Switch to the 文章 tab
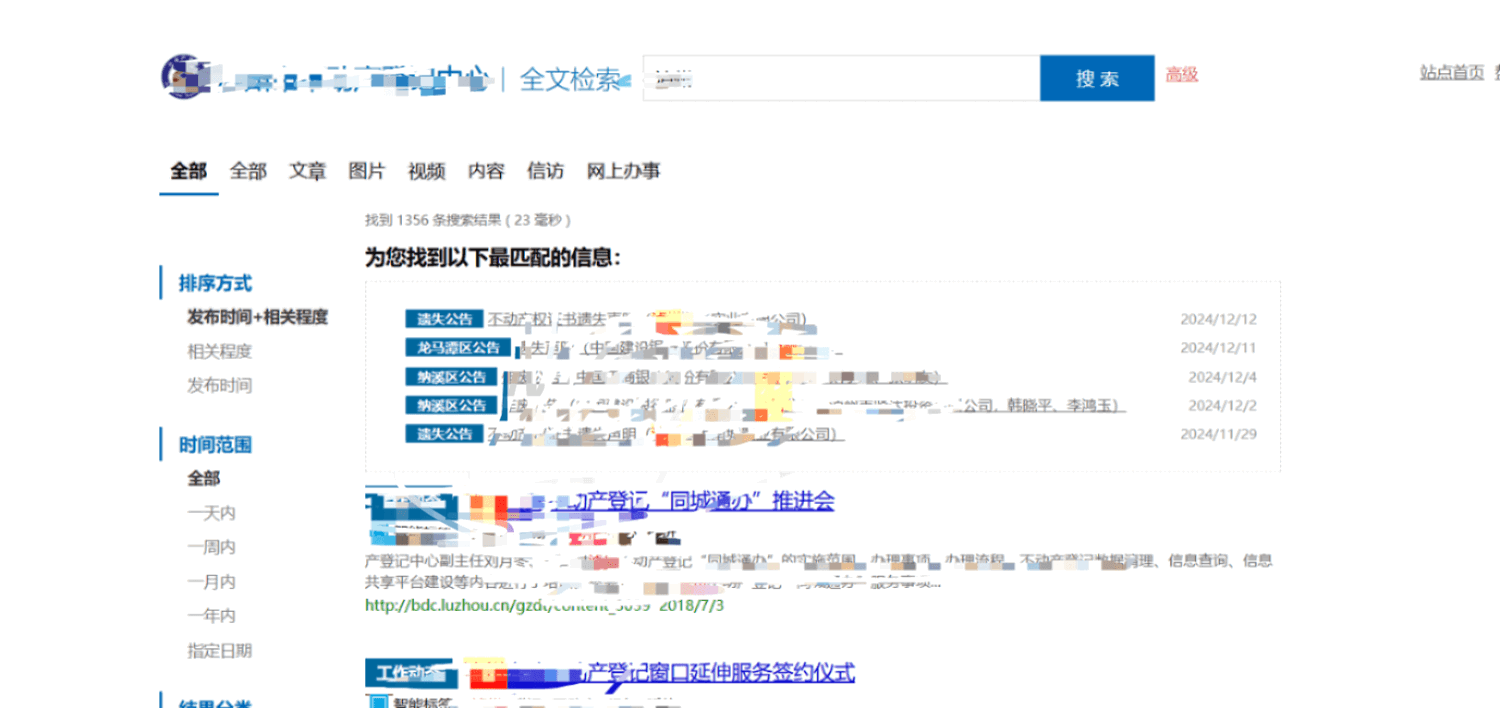This screenshot has width=1500, height=708. tap(308, 171)
